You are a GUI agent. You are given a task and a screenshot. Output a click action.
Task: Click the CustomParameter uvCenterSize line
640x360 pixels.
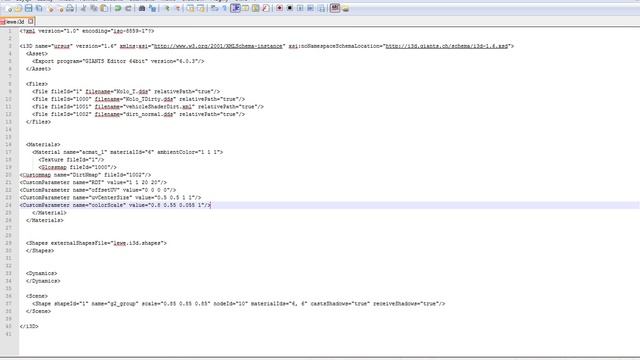pyautogui.click(x=110, y=198)
